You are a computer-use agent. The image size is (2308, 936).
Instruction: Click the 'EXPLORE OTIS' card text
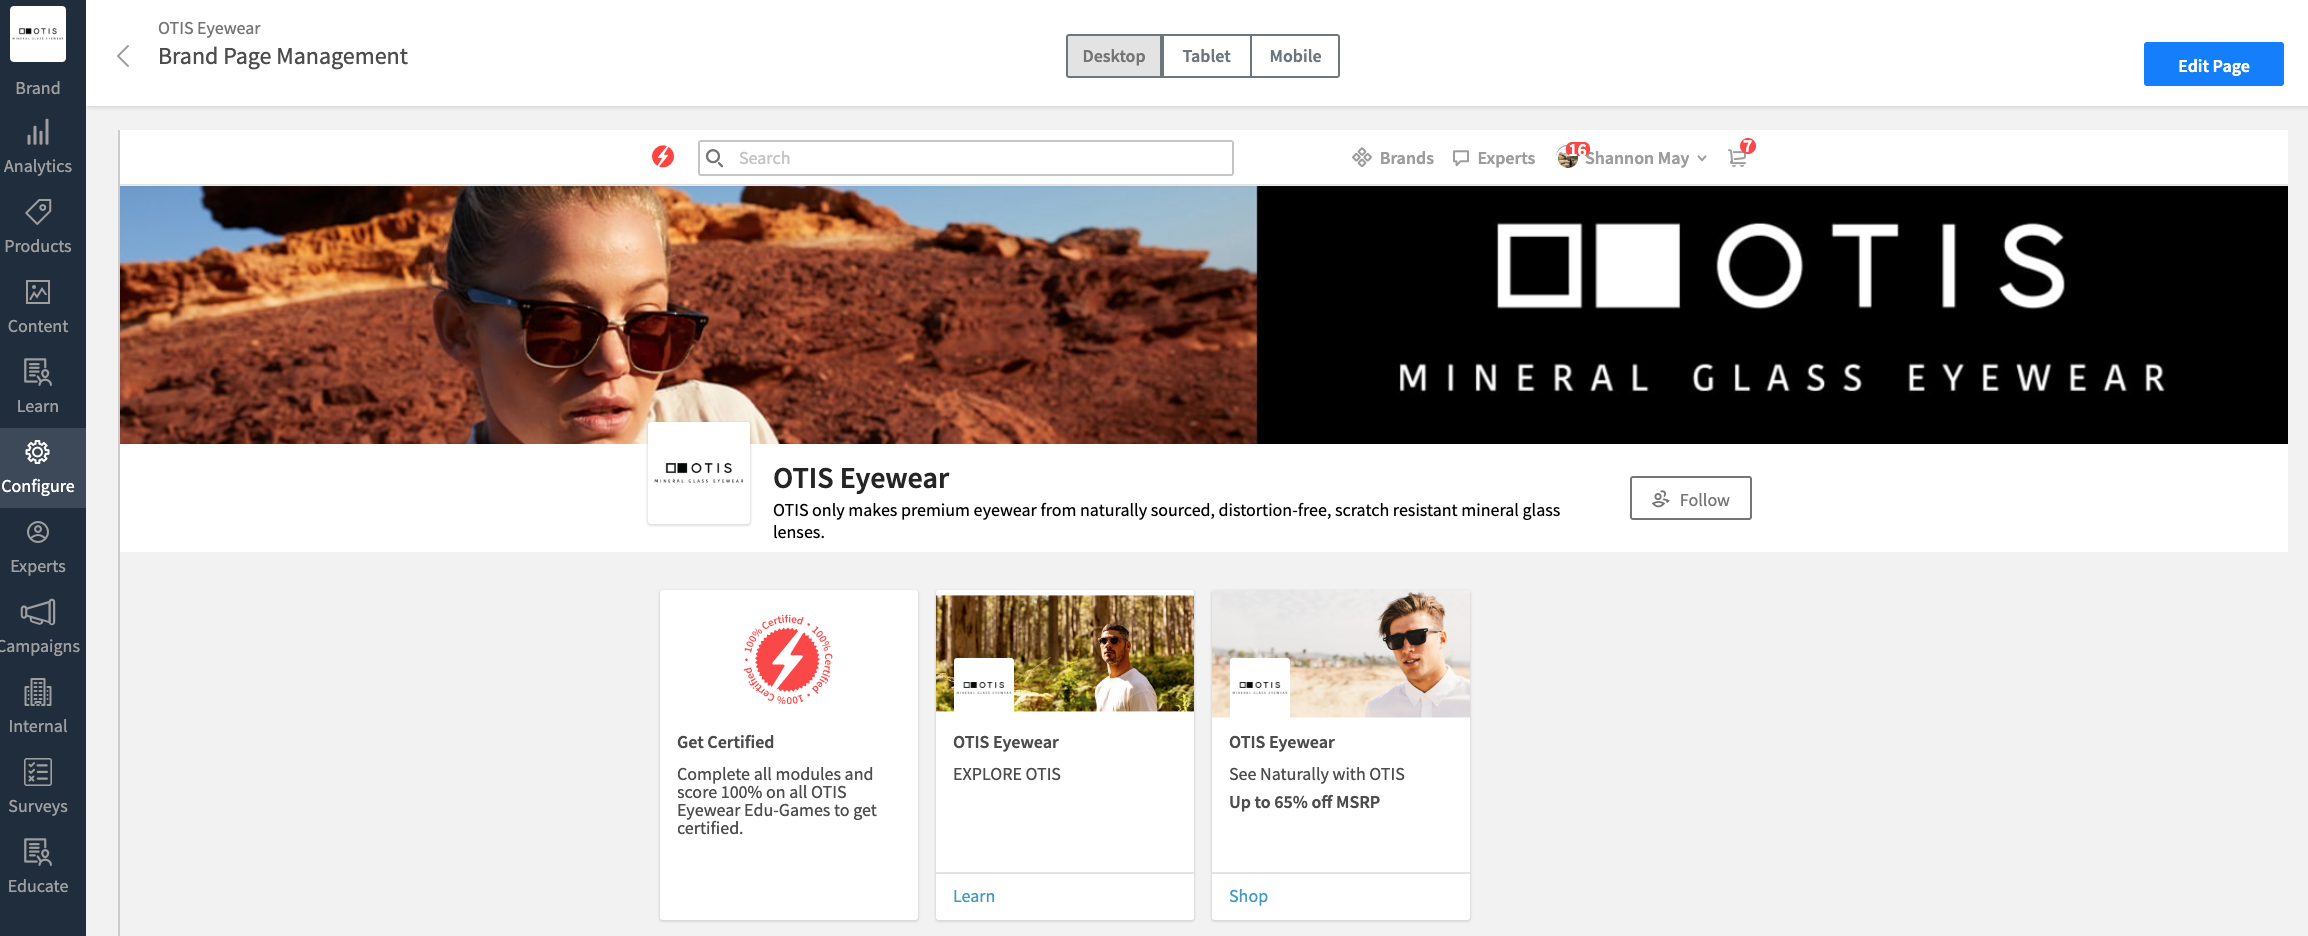pos(1007,774)
